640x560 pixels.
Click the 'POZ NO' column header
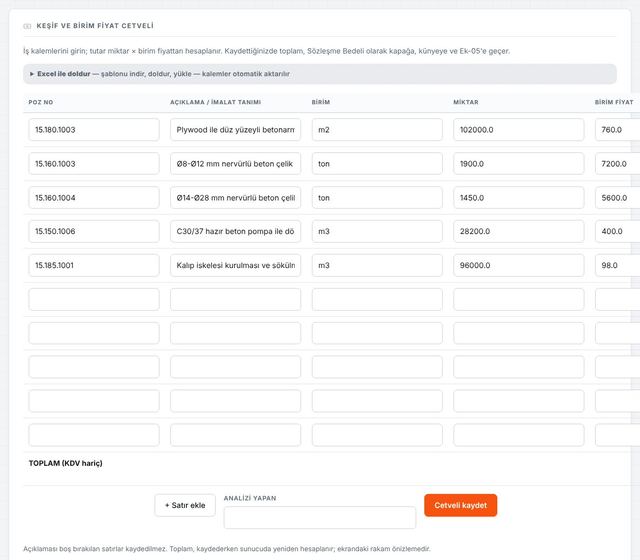[x=41, y=102]
